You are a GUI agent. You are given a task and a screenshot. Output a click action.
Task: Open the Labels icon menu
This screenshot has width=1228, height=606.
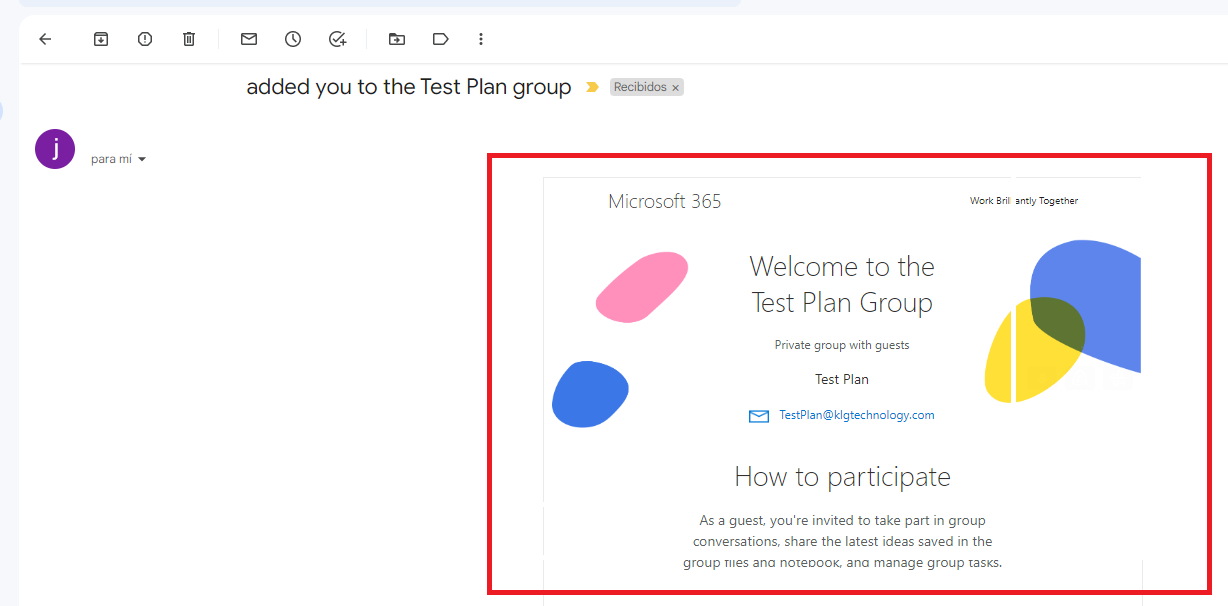tap(441, 39)
